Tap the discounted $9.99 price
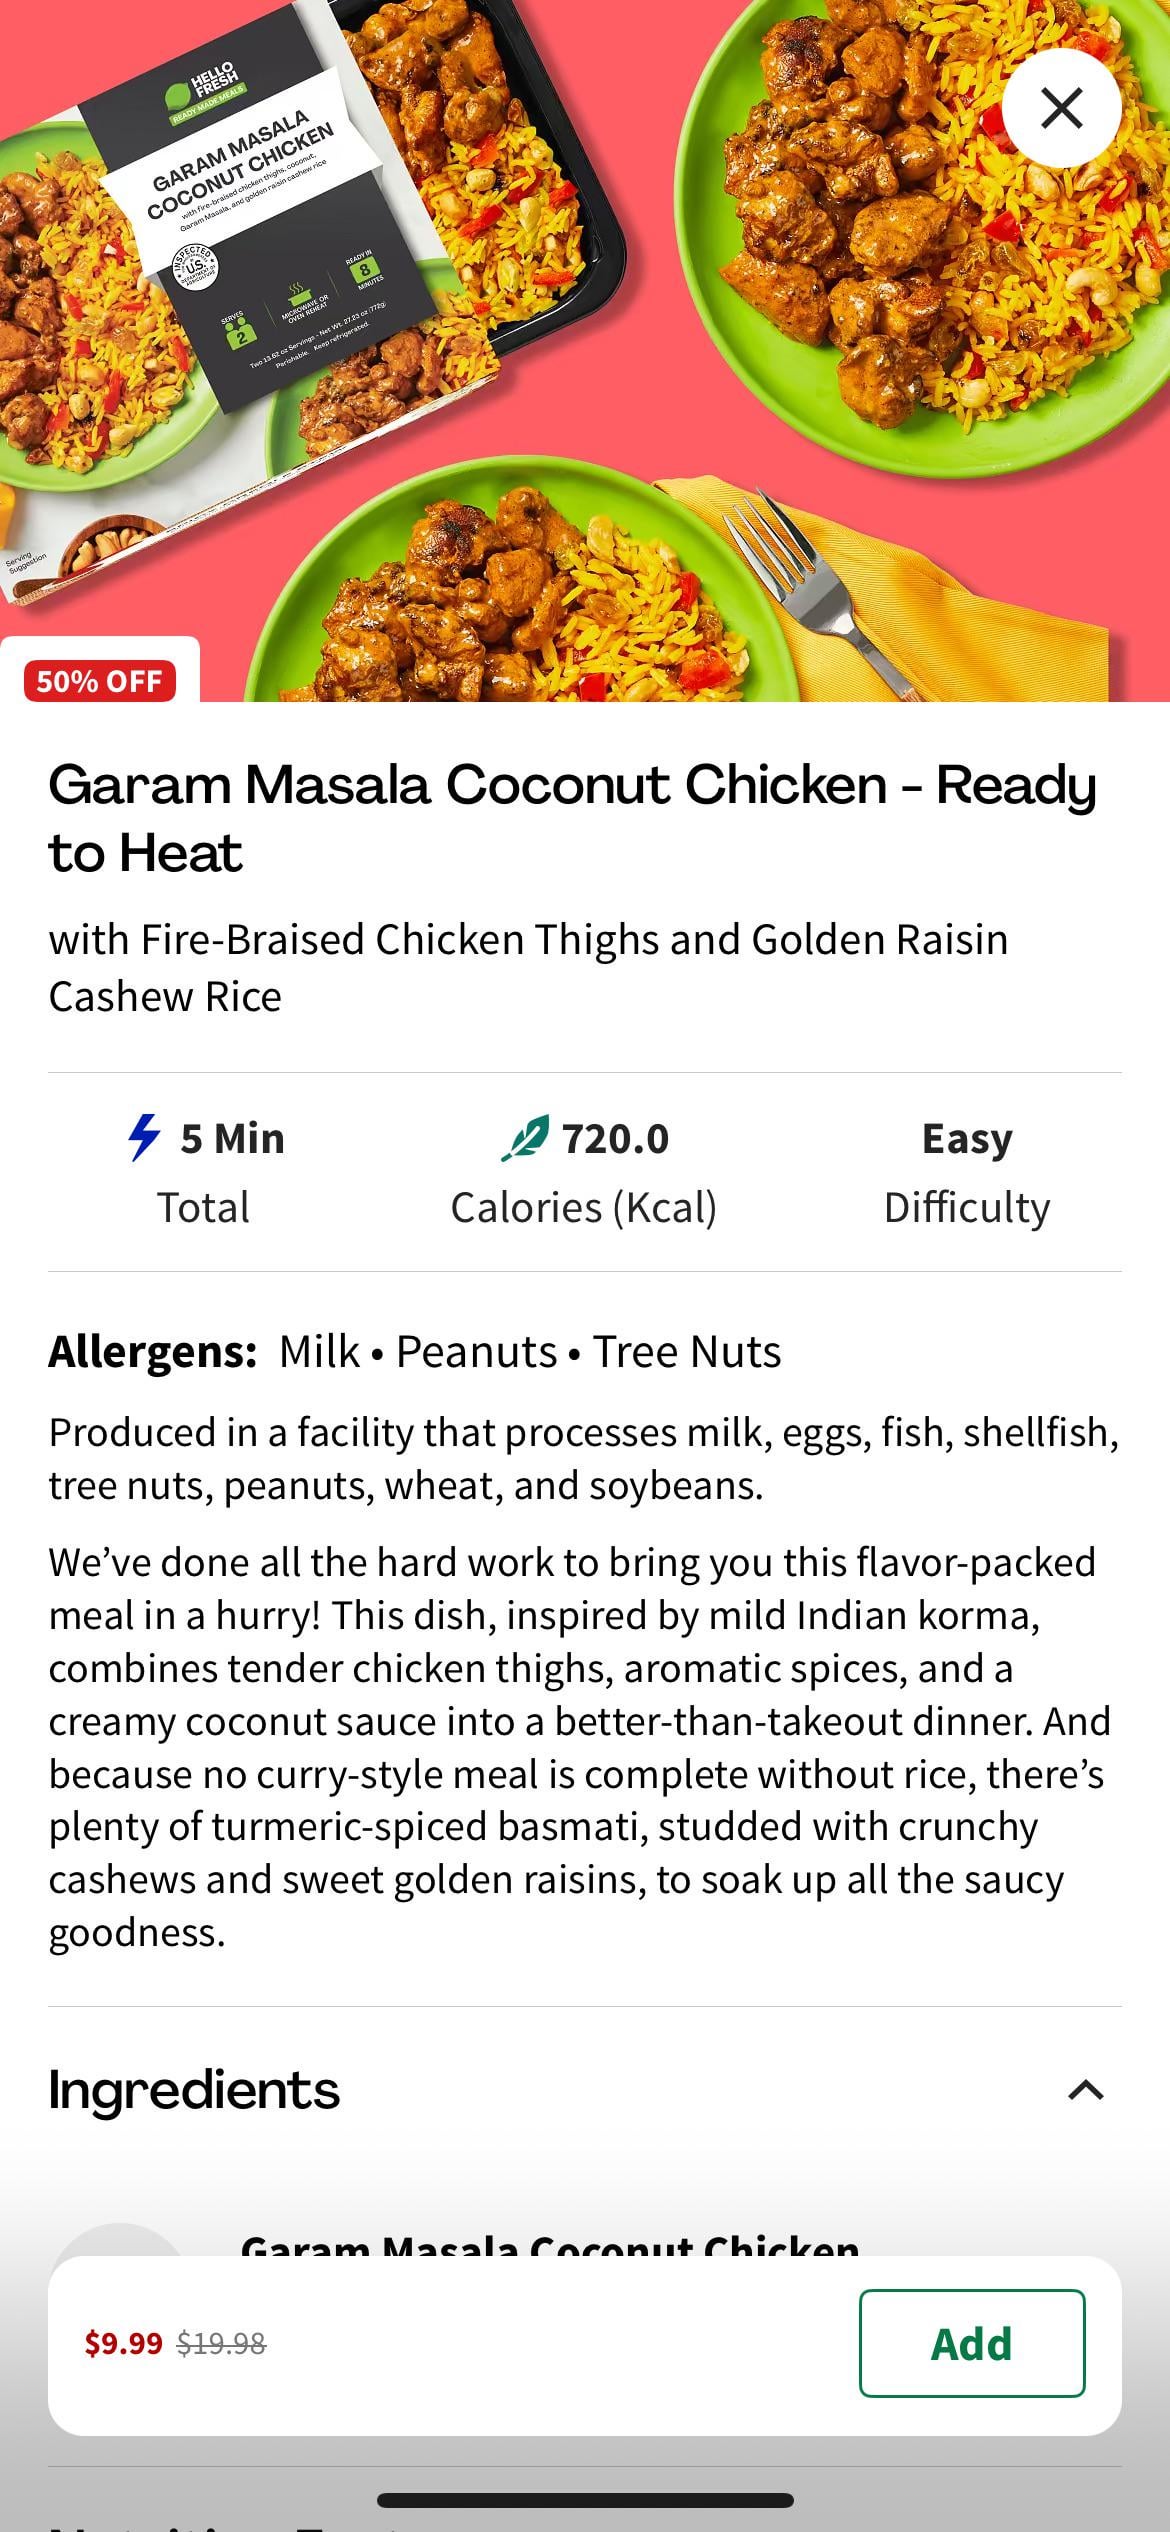The height and width of the screenshot is (2532, 1170). 123,2344
